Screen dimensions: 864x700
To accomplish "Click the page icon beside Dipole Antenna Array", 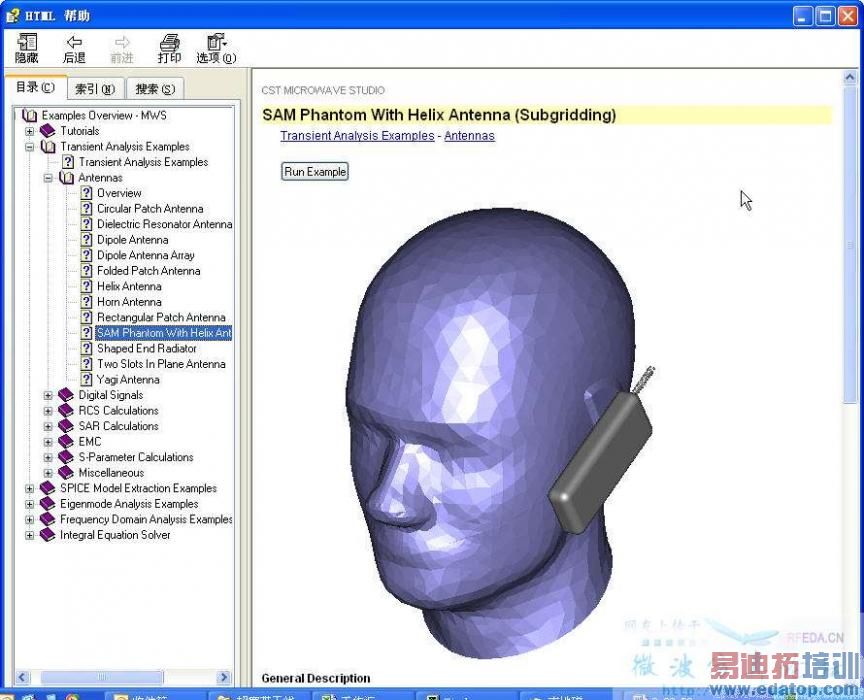I will 86,255.
